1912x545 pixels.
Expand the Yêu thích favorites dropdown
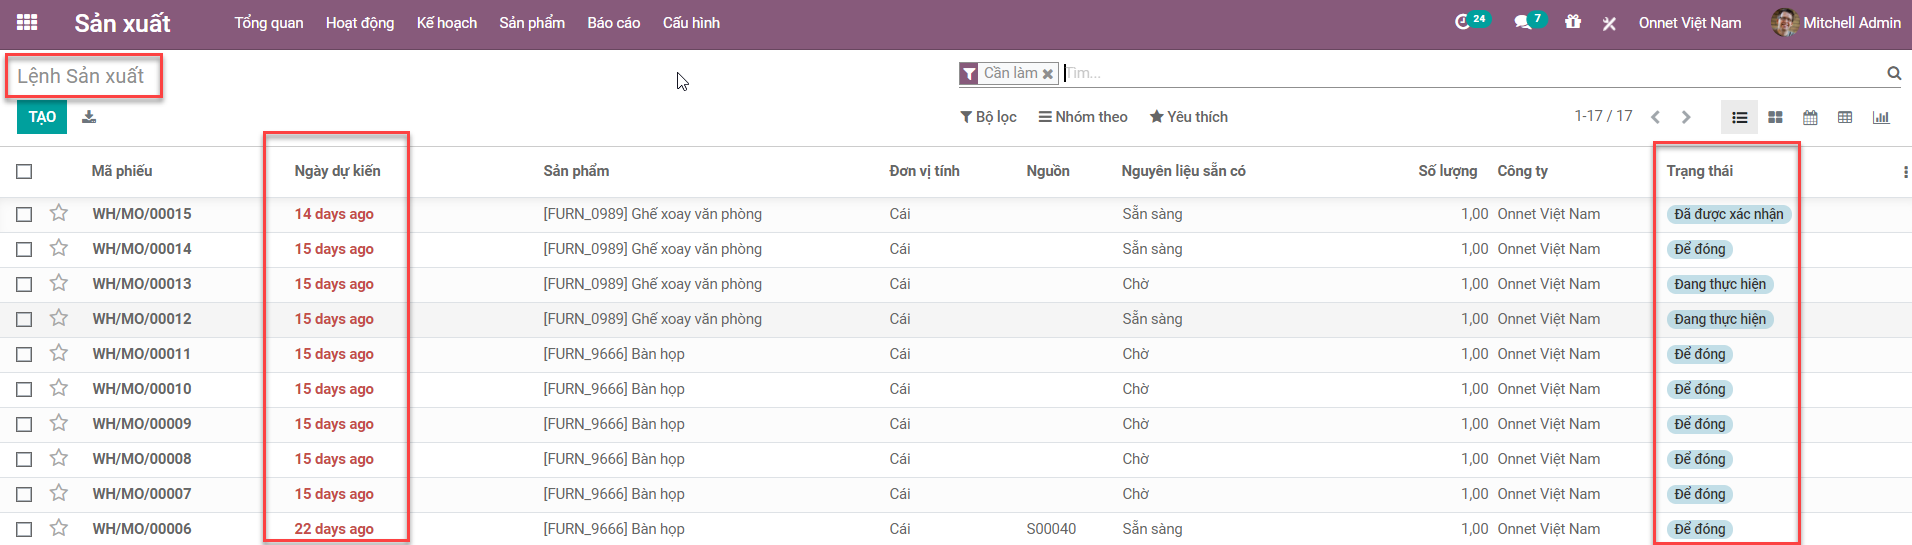point(1188,117)
